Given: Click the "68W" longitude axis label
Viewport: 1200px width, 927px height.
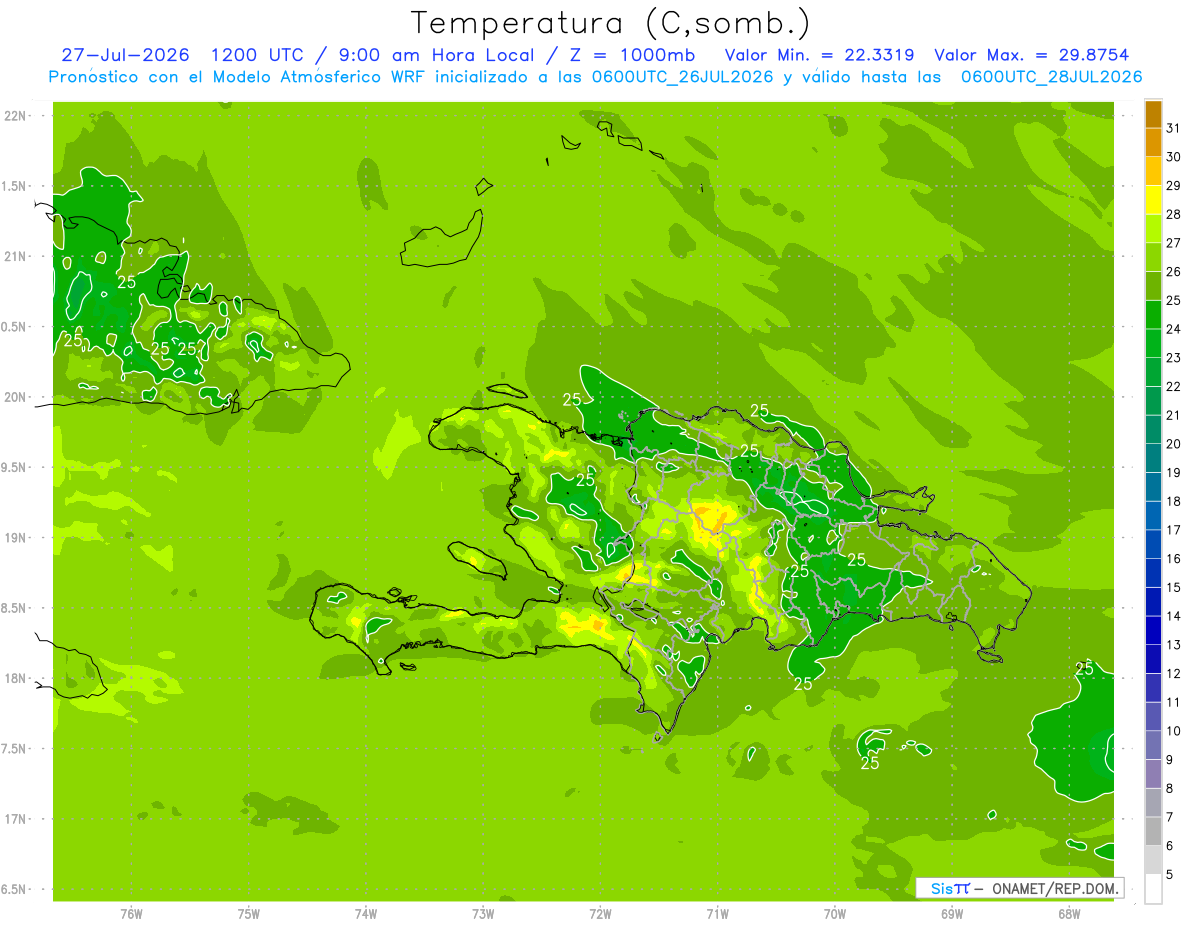Looking at the screenshot, I should tap(1069, 914).
